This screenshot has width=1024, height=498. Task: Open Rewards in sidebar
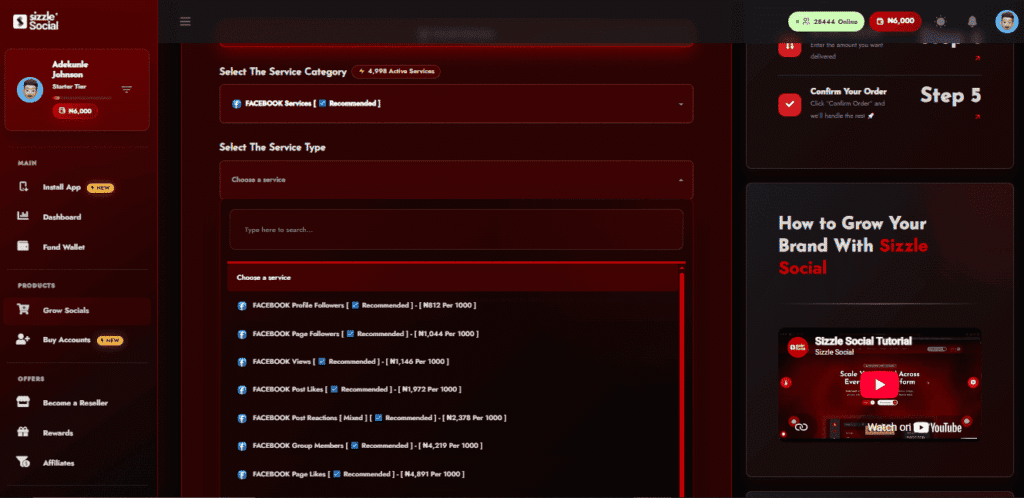[x=57, y=433]
